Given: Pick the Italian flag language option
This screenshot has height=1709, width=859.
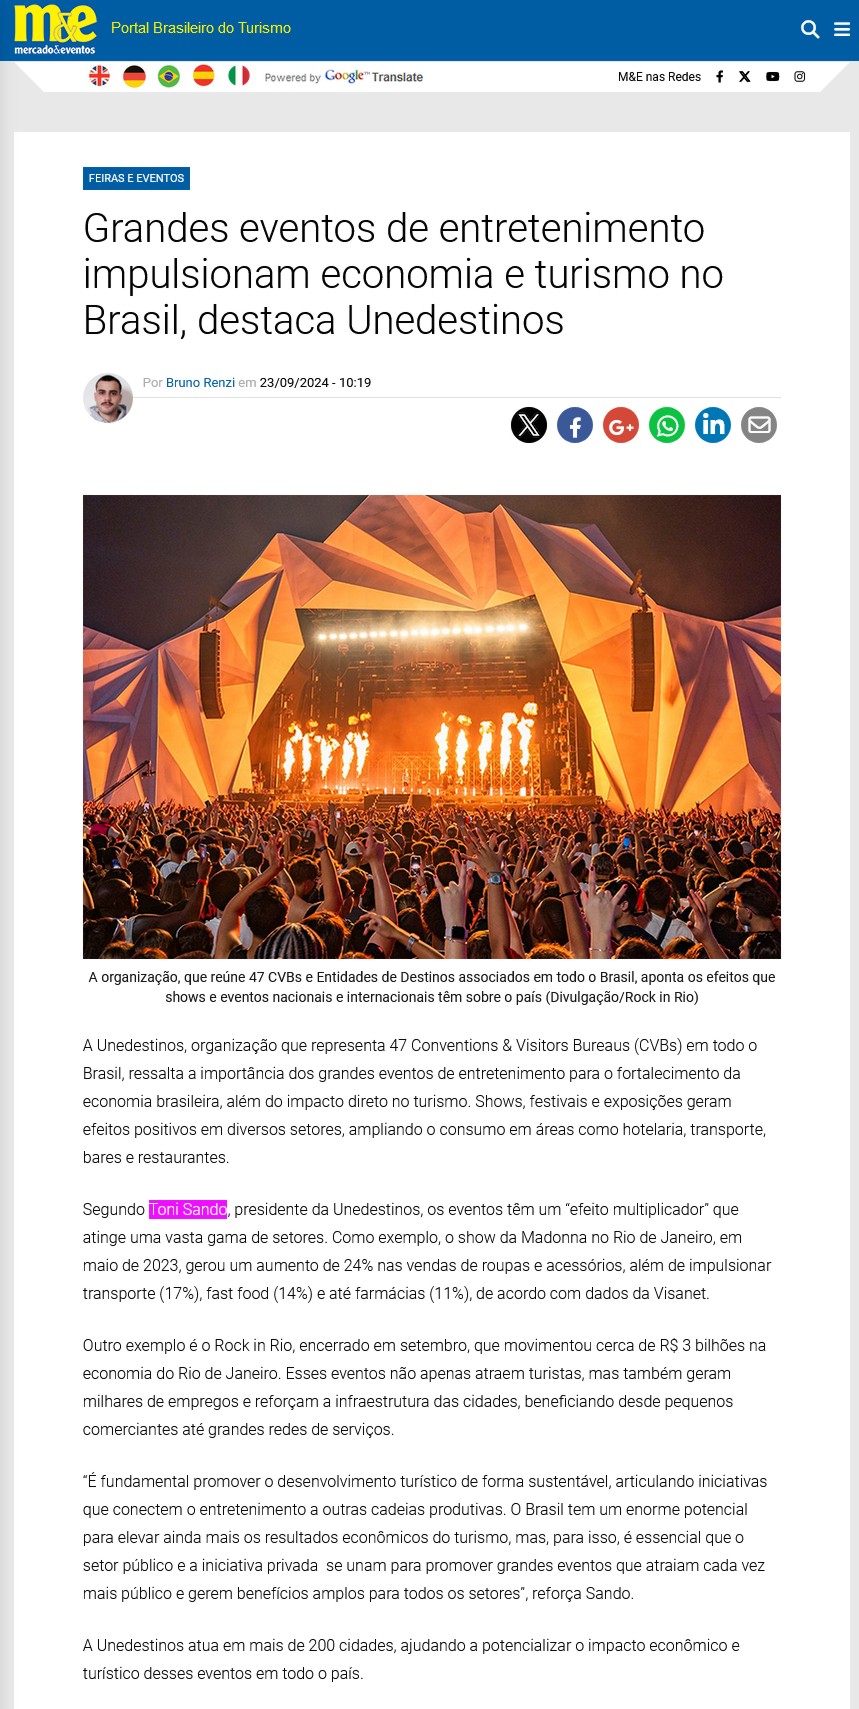Looking at the screenshot, I should (x=238, y=76).
